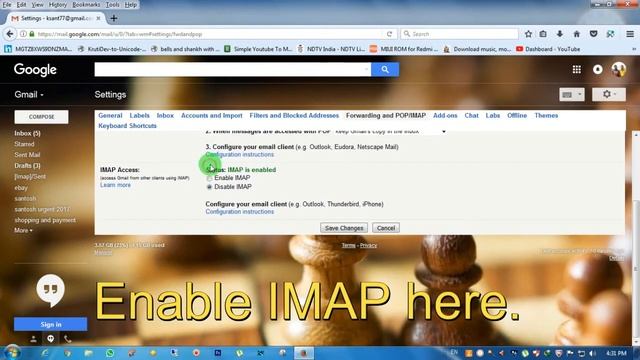The height and width of the screenshot is (360, 640).
Task: Open the Google account avatar
Action: click(x=619, y=69)
